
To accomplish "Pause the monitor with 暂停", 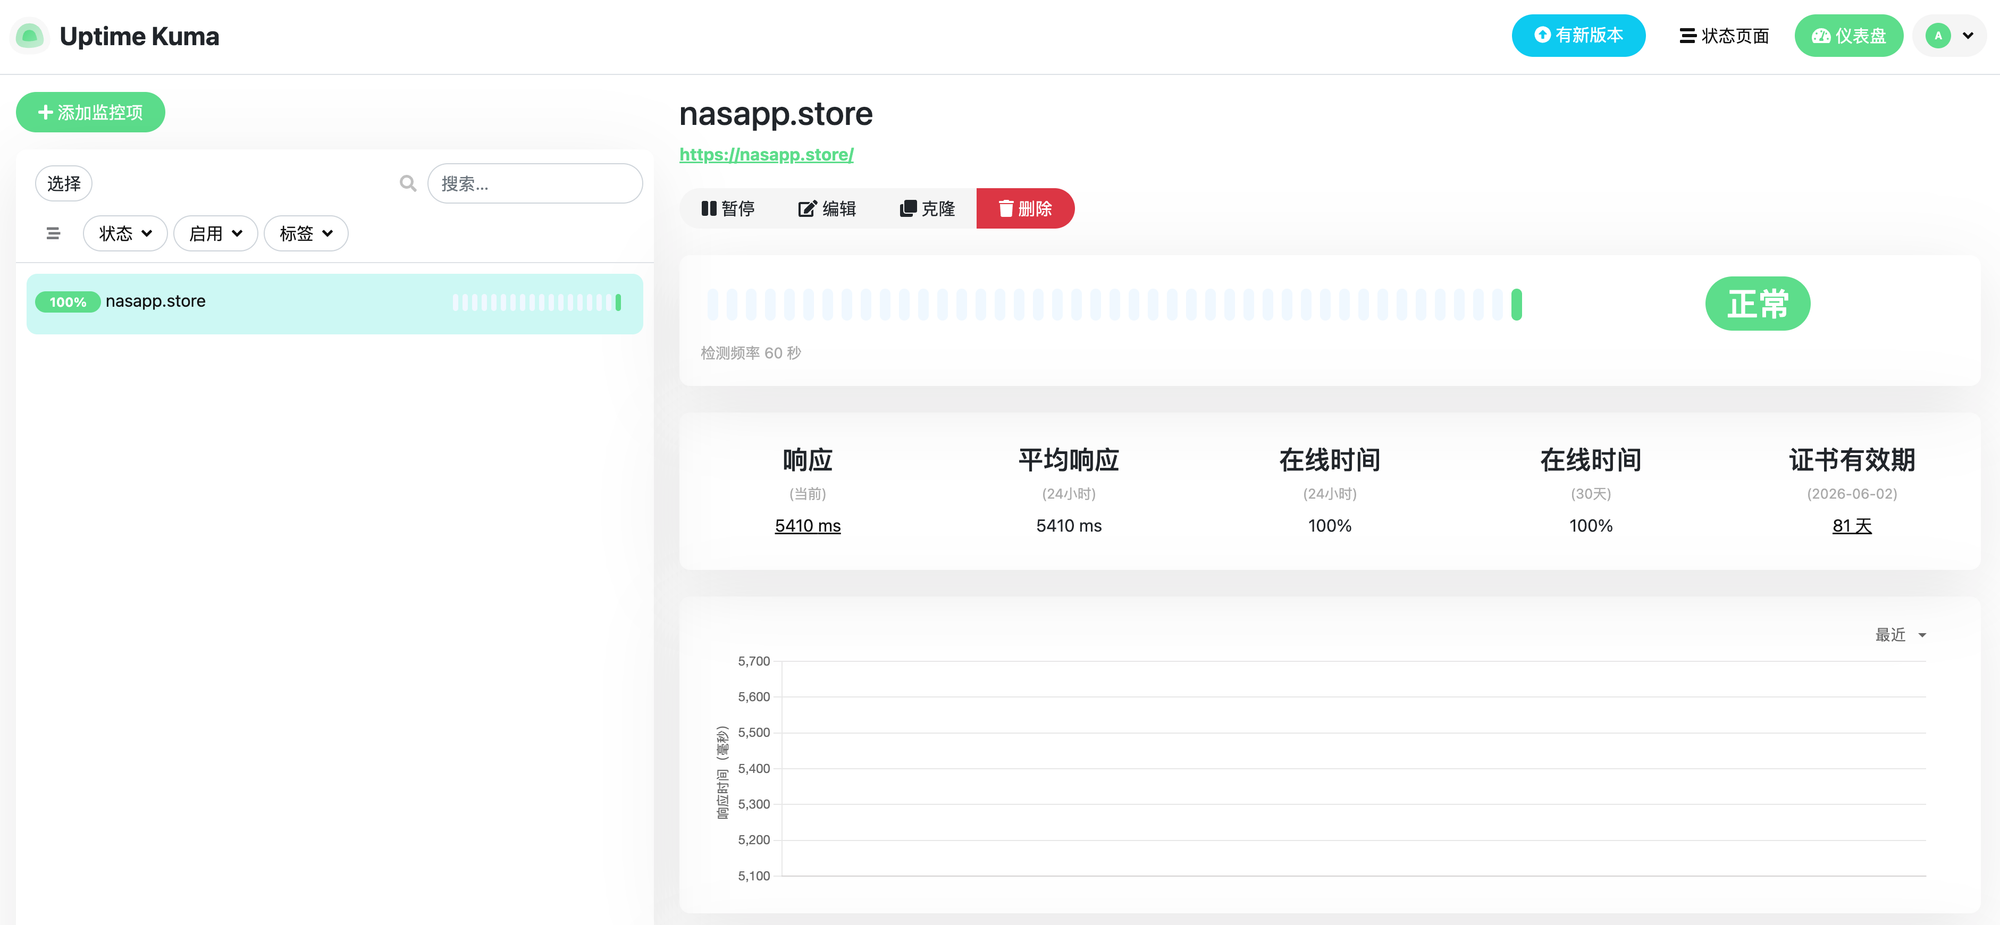I will tap(728, 209).
